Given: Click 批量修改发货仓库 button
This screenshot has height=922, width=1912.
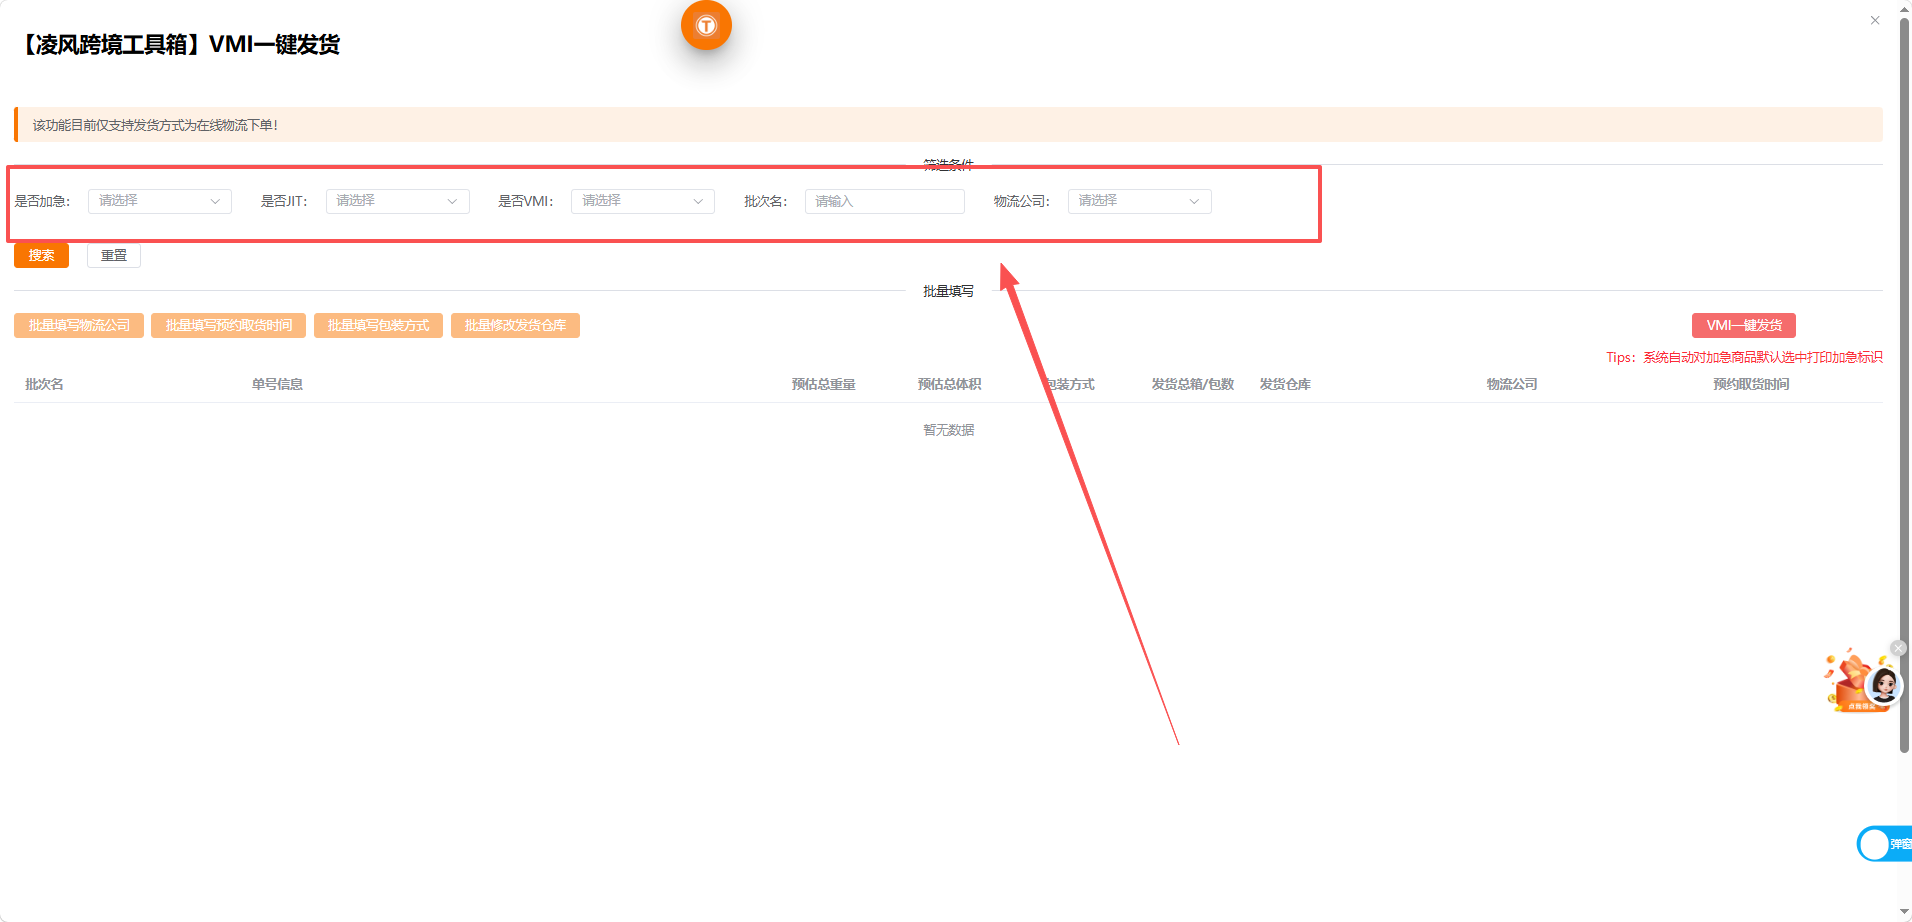Looking at the screenshot, I should point(515,325).
